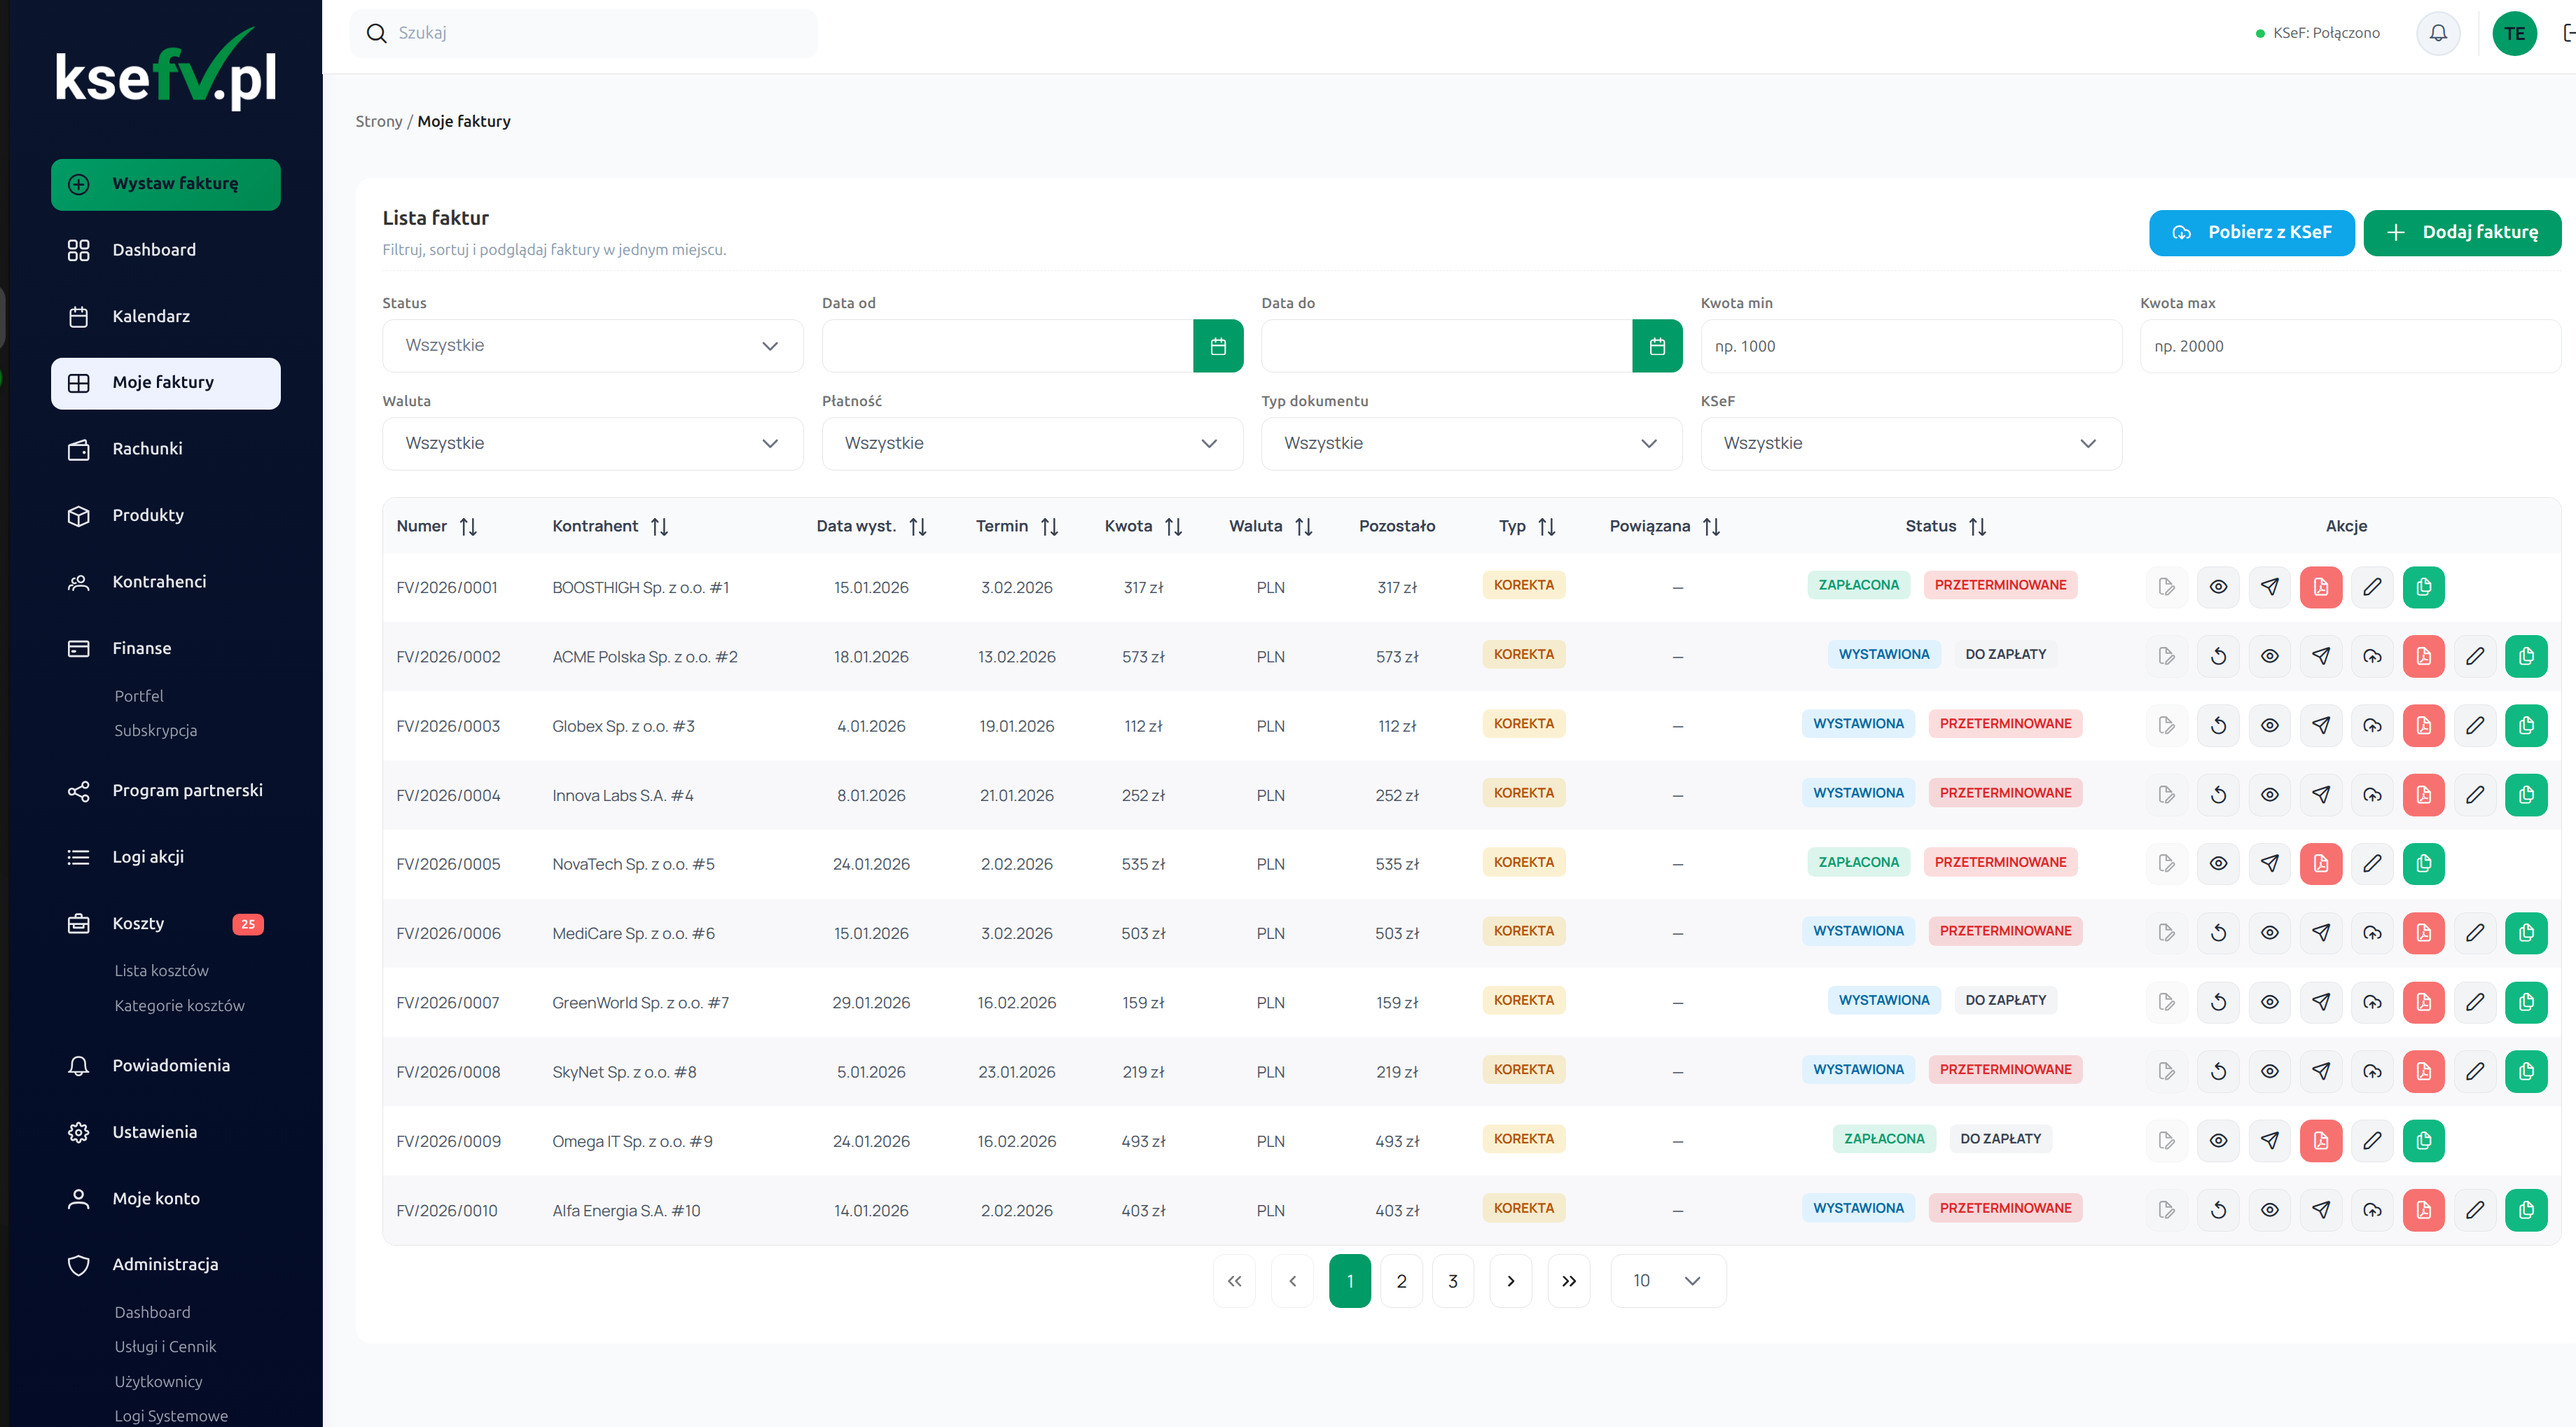Click the revert arrow icon for FV/2026/0006
Viewport: 2576px width, 1427px height.
pos(2218,933)
